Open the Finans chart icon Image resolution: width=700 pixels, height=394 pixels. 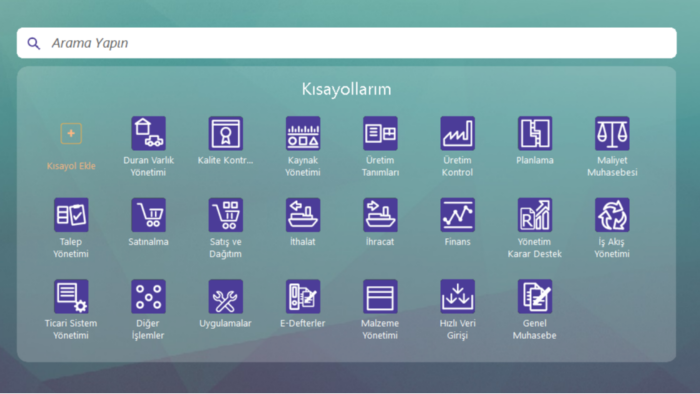(457, 215)
